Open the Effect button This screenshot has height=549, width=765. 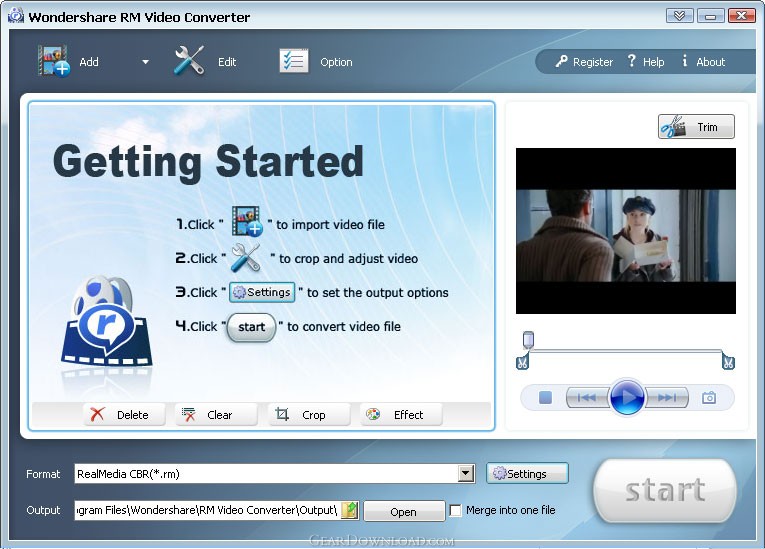click(x=401, y=415)
